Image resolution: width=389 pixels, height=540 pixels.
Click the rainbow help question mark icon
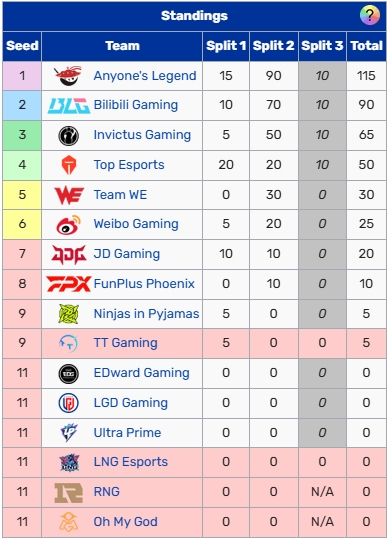point(370,15)
